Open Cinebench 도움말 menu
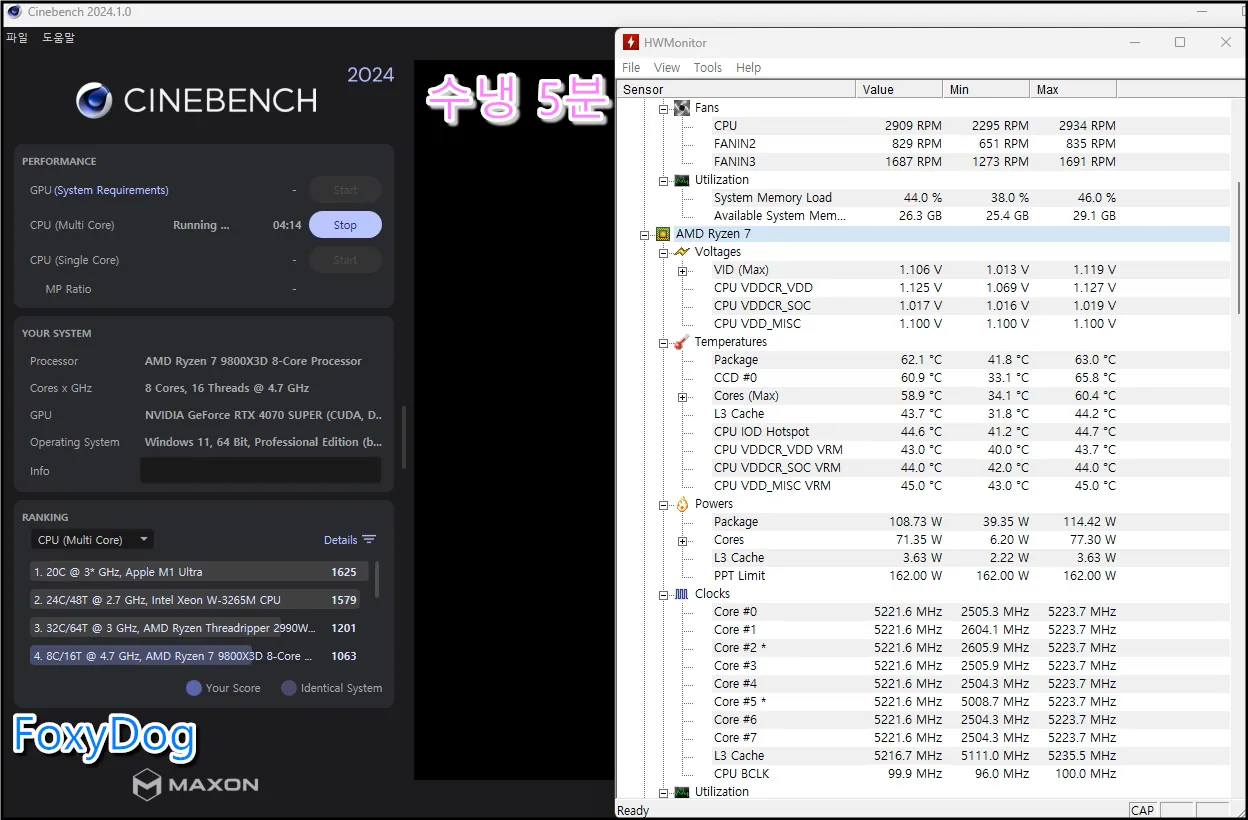 [58, 38]
